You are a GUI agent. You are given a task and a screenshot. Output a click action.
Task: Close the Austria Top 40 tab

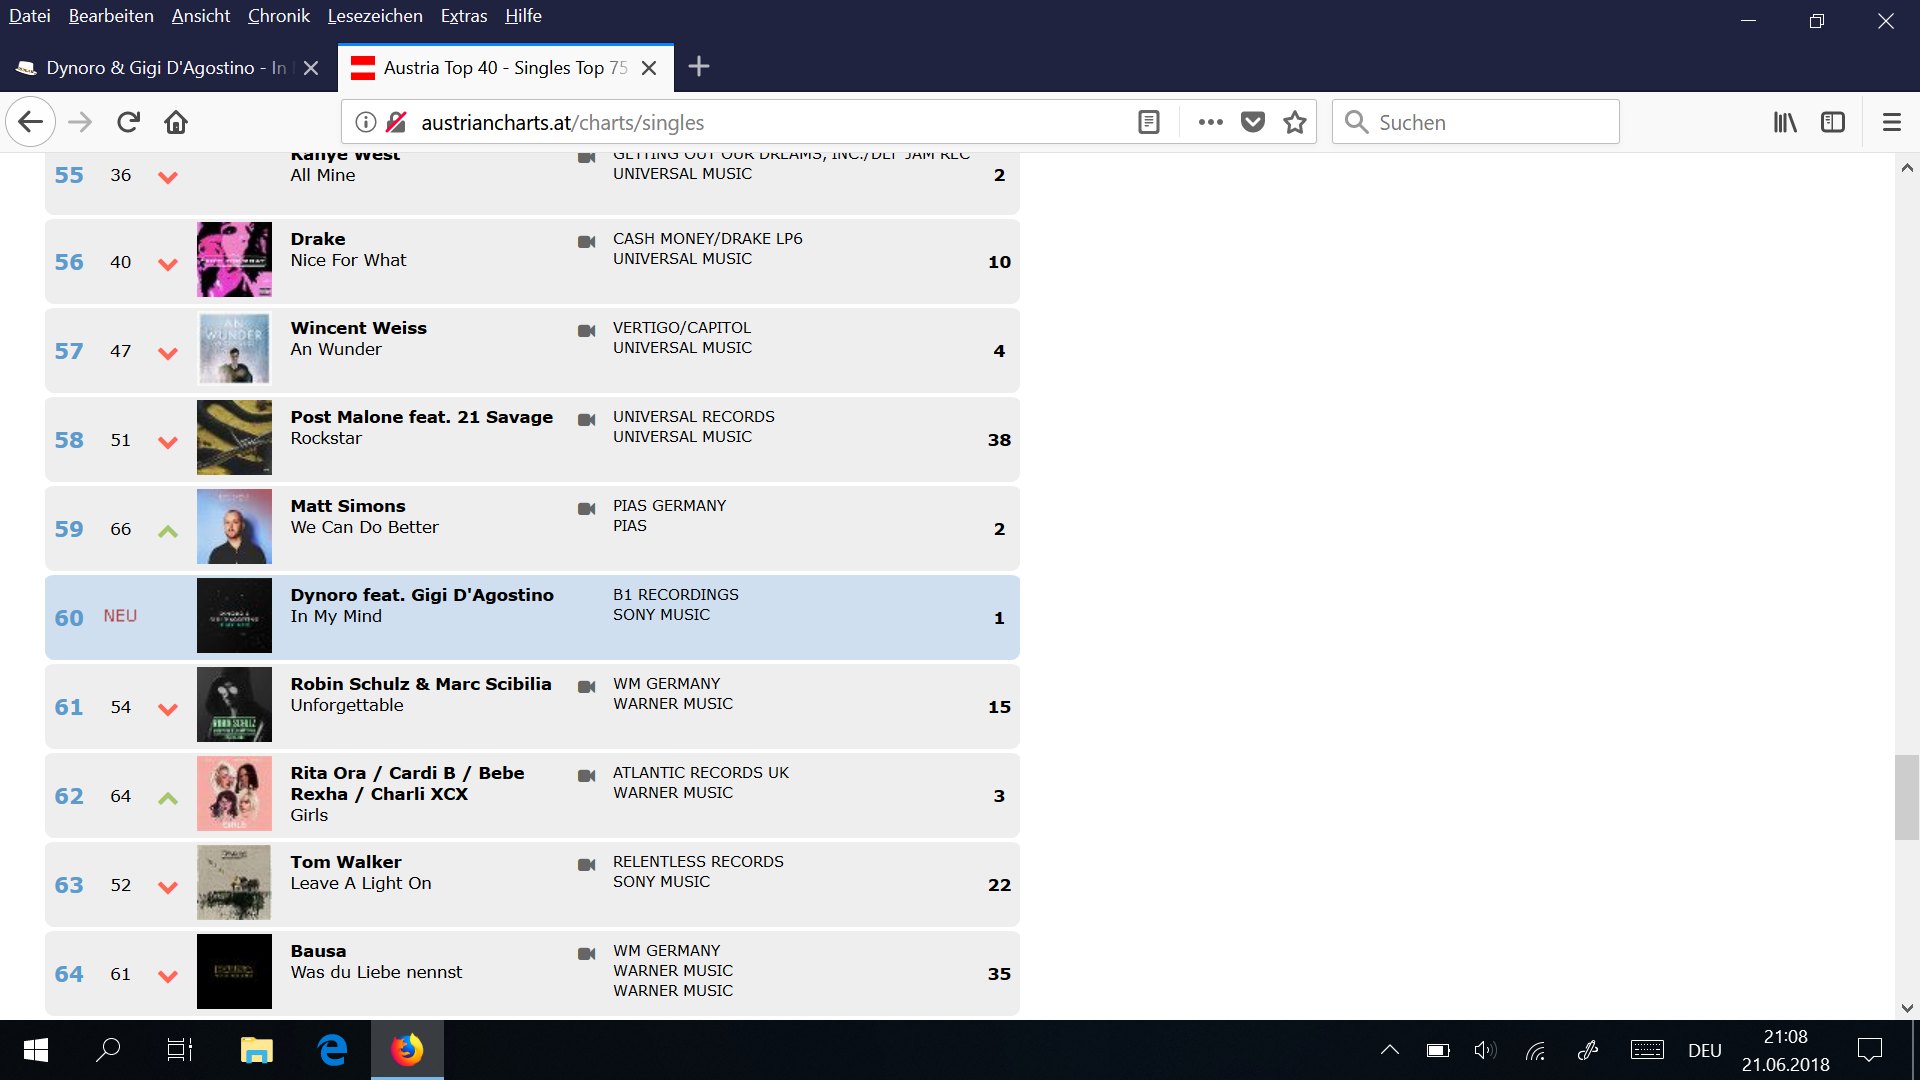649,68
